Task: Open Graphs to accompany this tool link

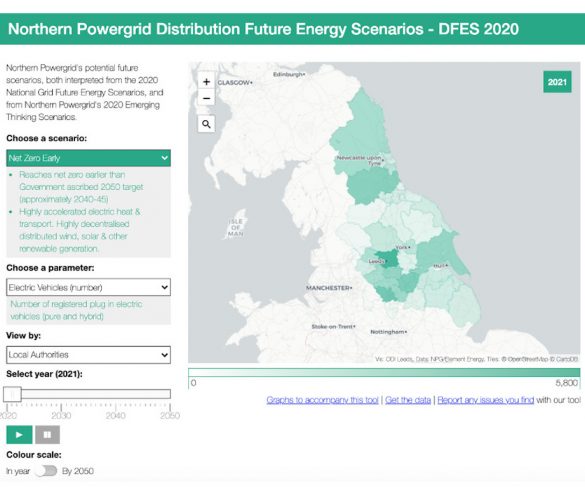Action: 322,400
